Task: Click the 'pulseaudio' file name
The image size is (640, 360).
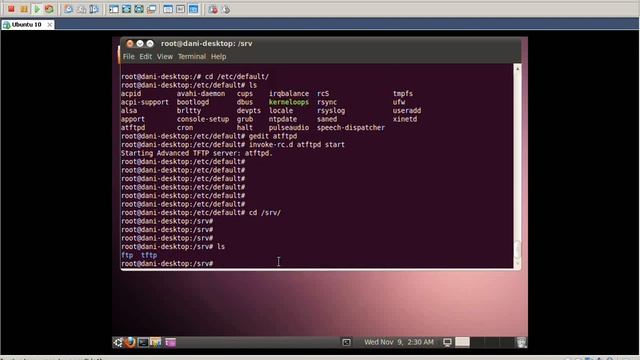Action: (289, 128)
